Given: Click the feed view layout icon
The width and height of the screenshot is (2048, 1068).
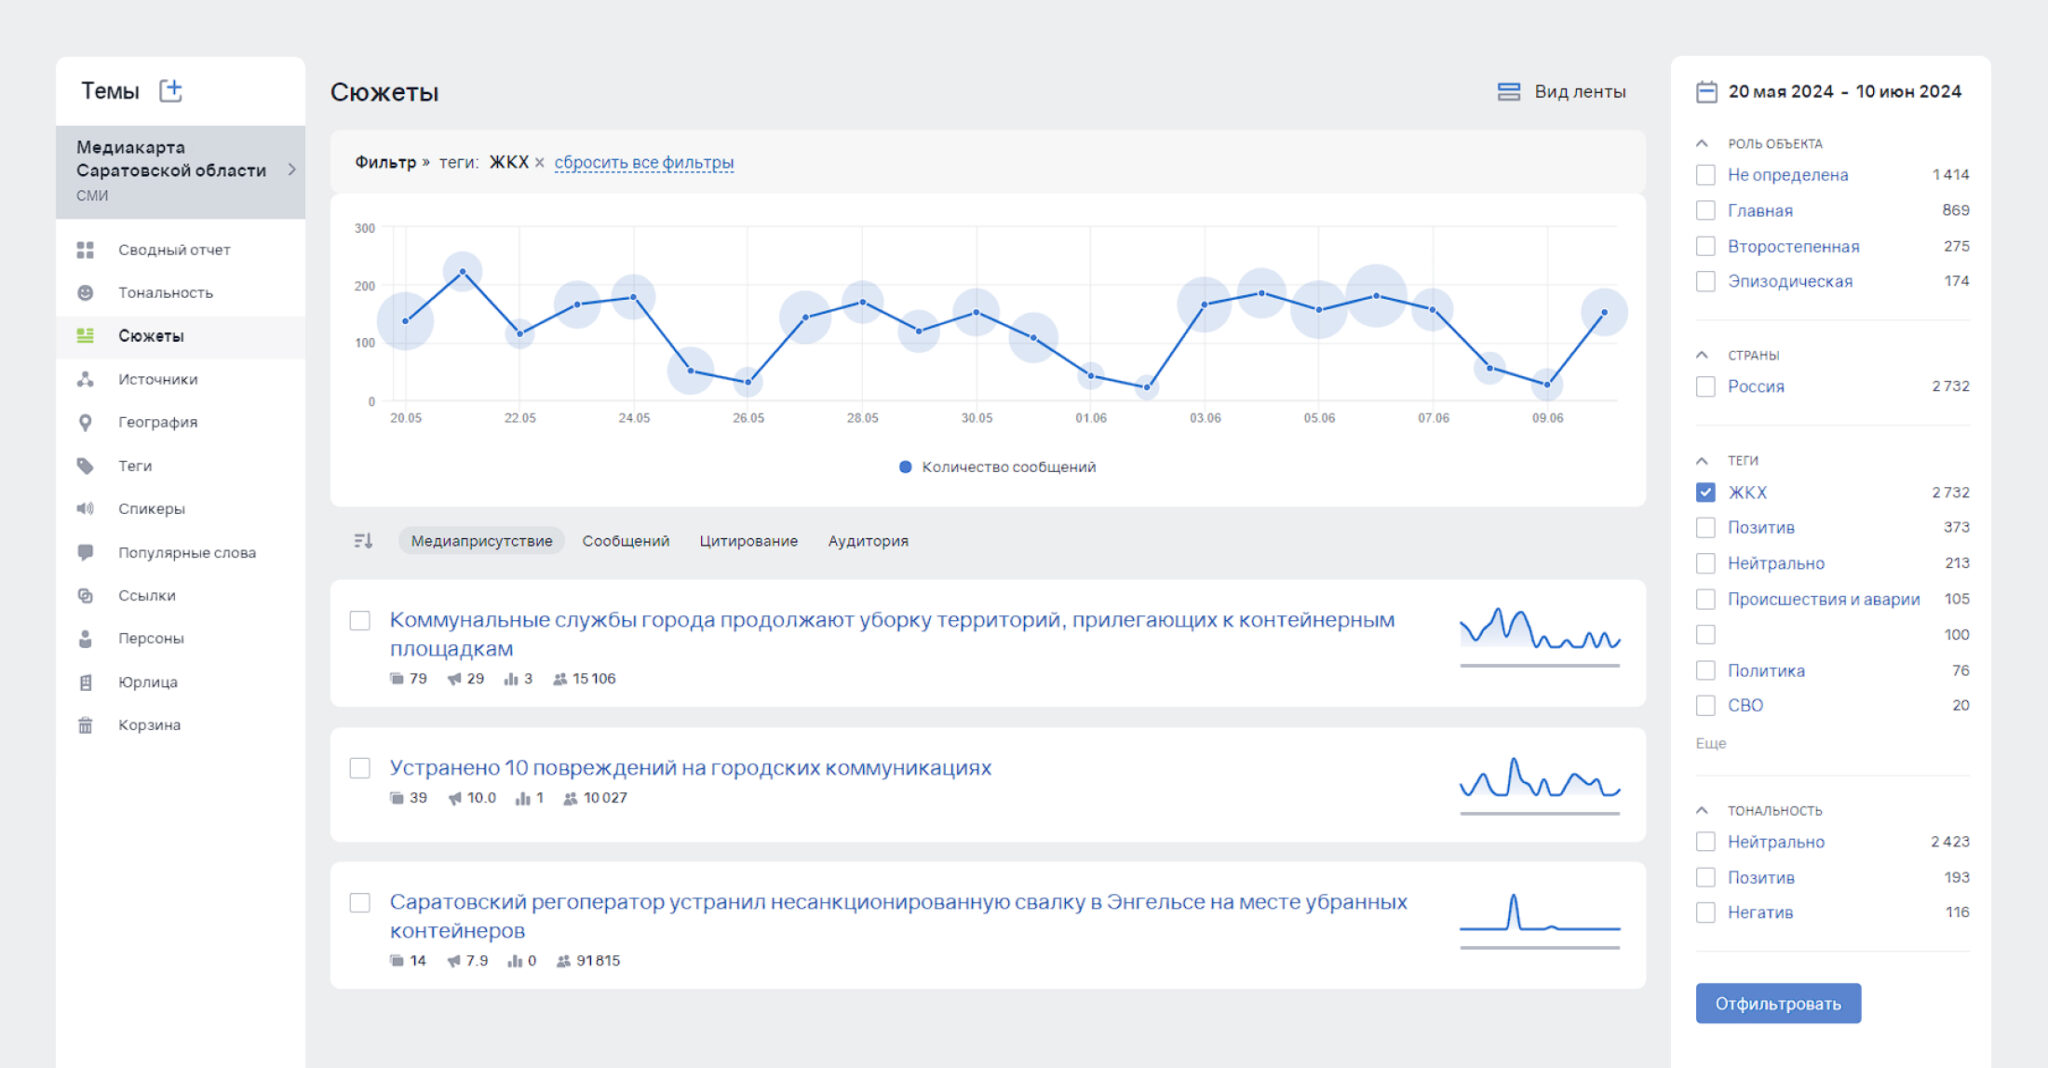Looking at the screenshot, I should [x=1508, y=92].
